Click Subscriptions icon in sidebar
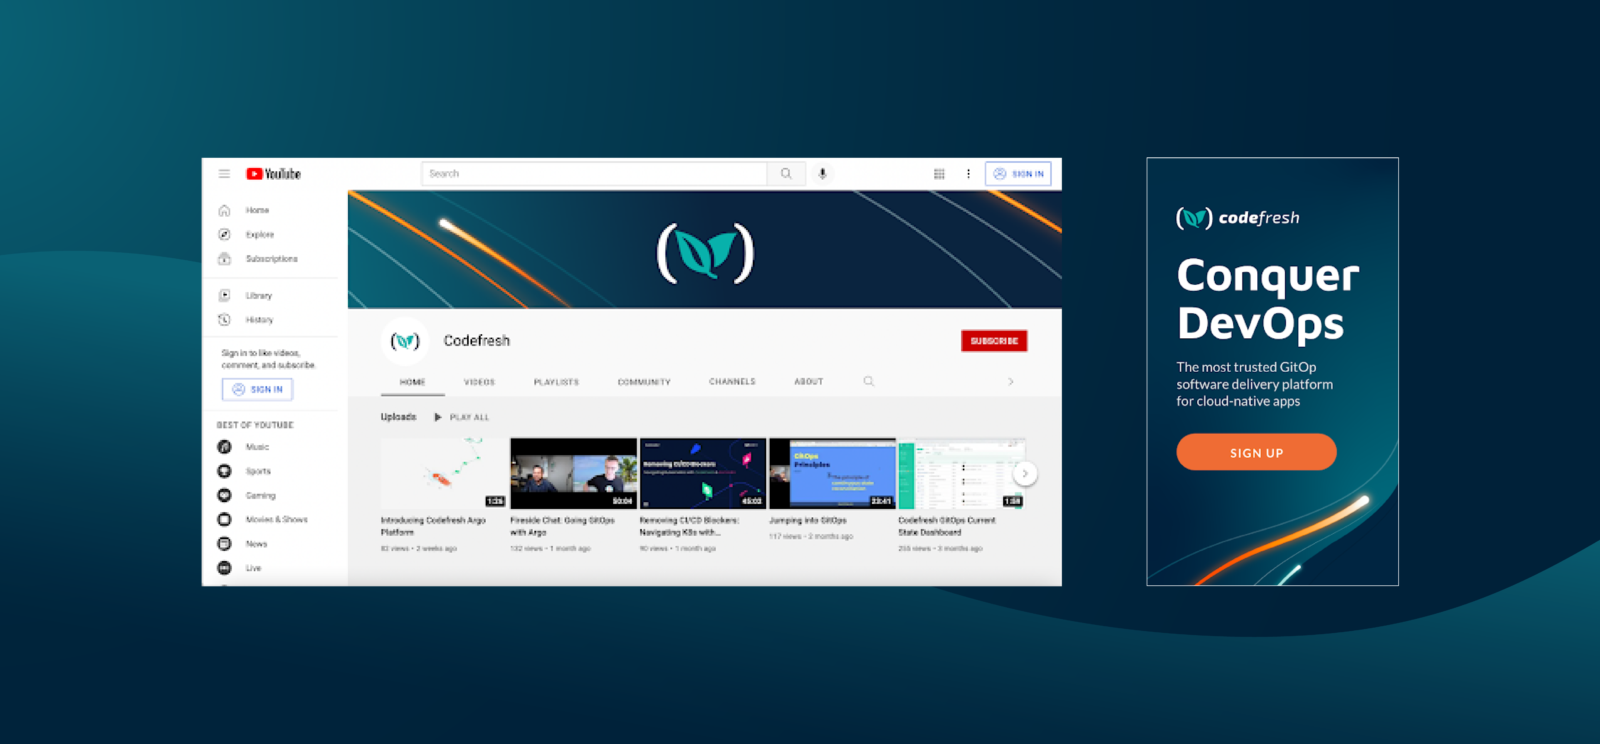Screen dimensions: 1600x744 click(224, 259)
